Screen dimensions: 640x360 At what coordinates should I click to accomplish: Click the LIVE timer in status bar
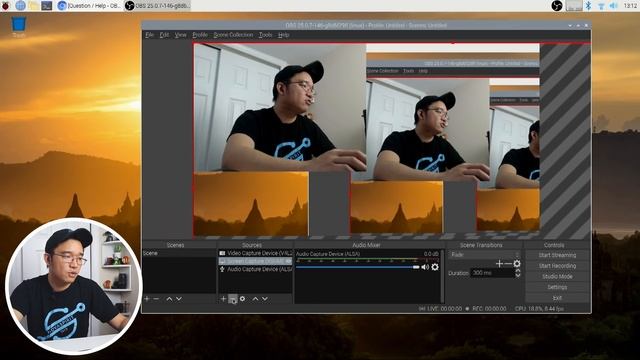[440, 309]
